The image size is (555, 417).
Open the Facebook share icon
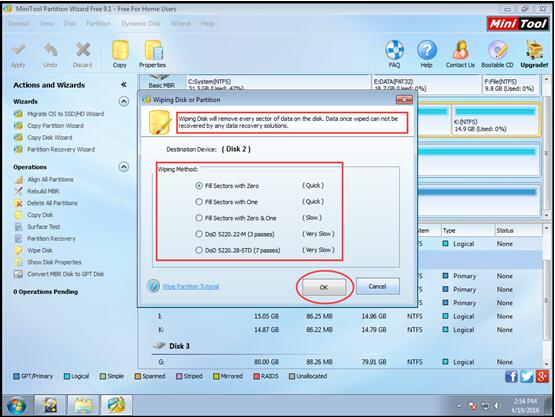click(x=511, y=377)
